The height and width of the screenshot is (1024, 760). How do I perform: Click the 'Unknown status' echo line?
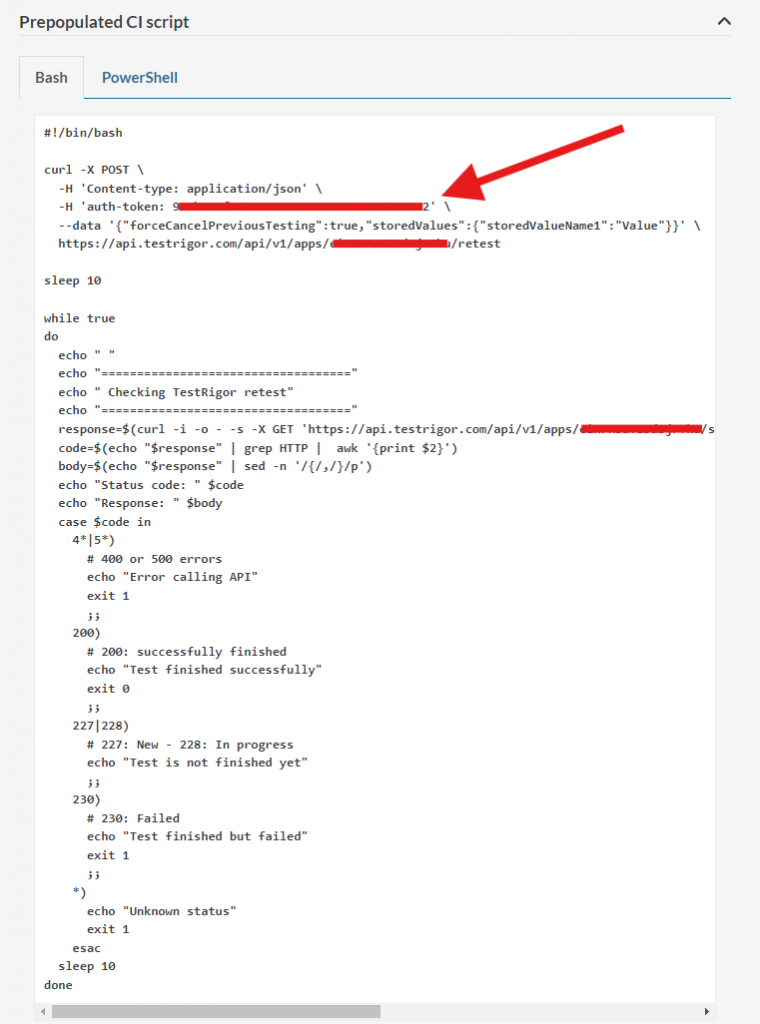(161, 911)
